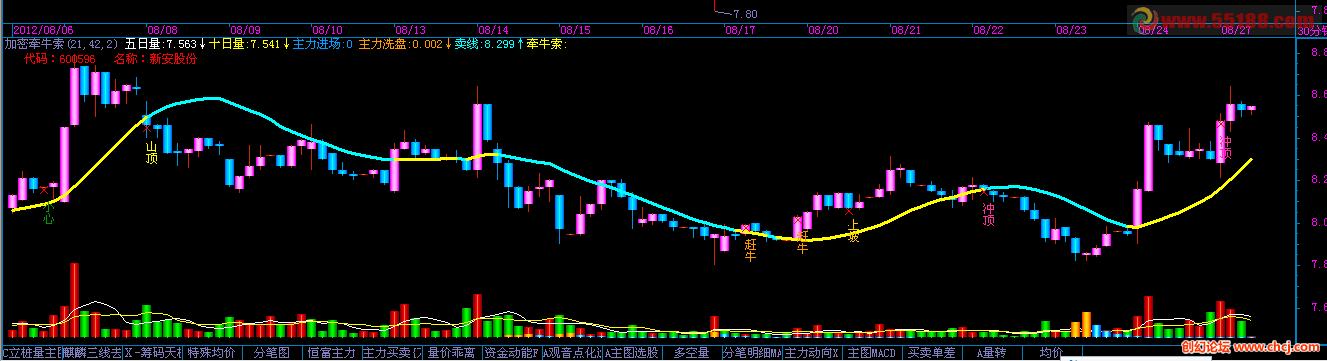Select the 均价 tab
The height and width of the screenshot is (361, 1327).
pos(1051,353)
